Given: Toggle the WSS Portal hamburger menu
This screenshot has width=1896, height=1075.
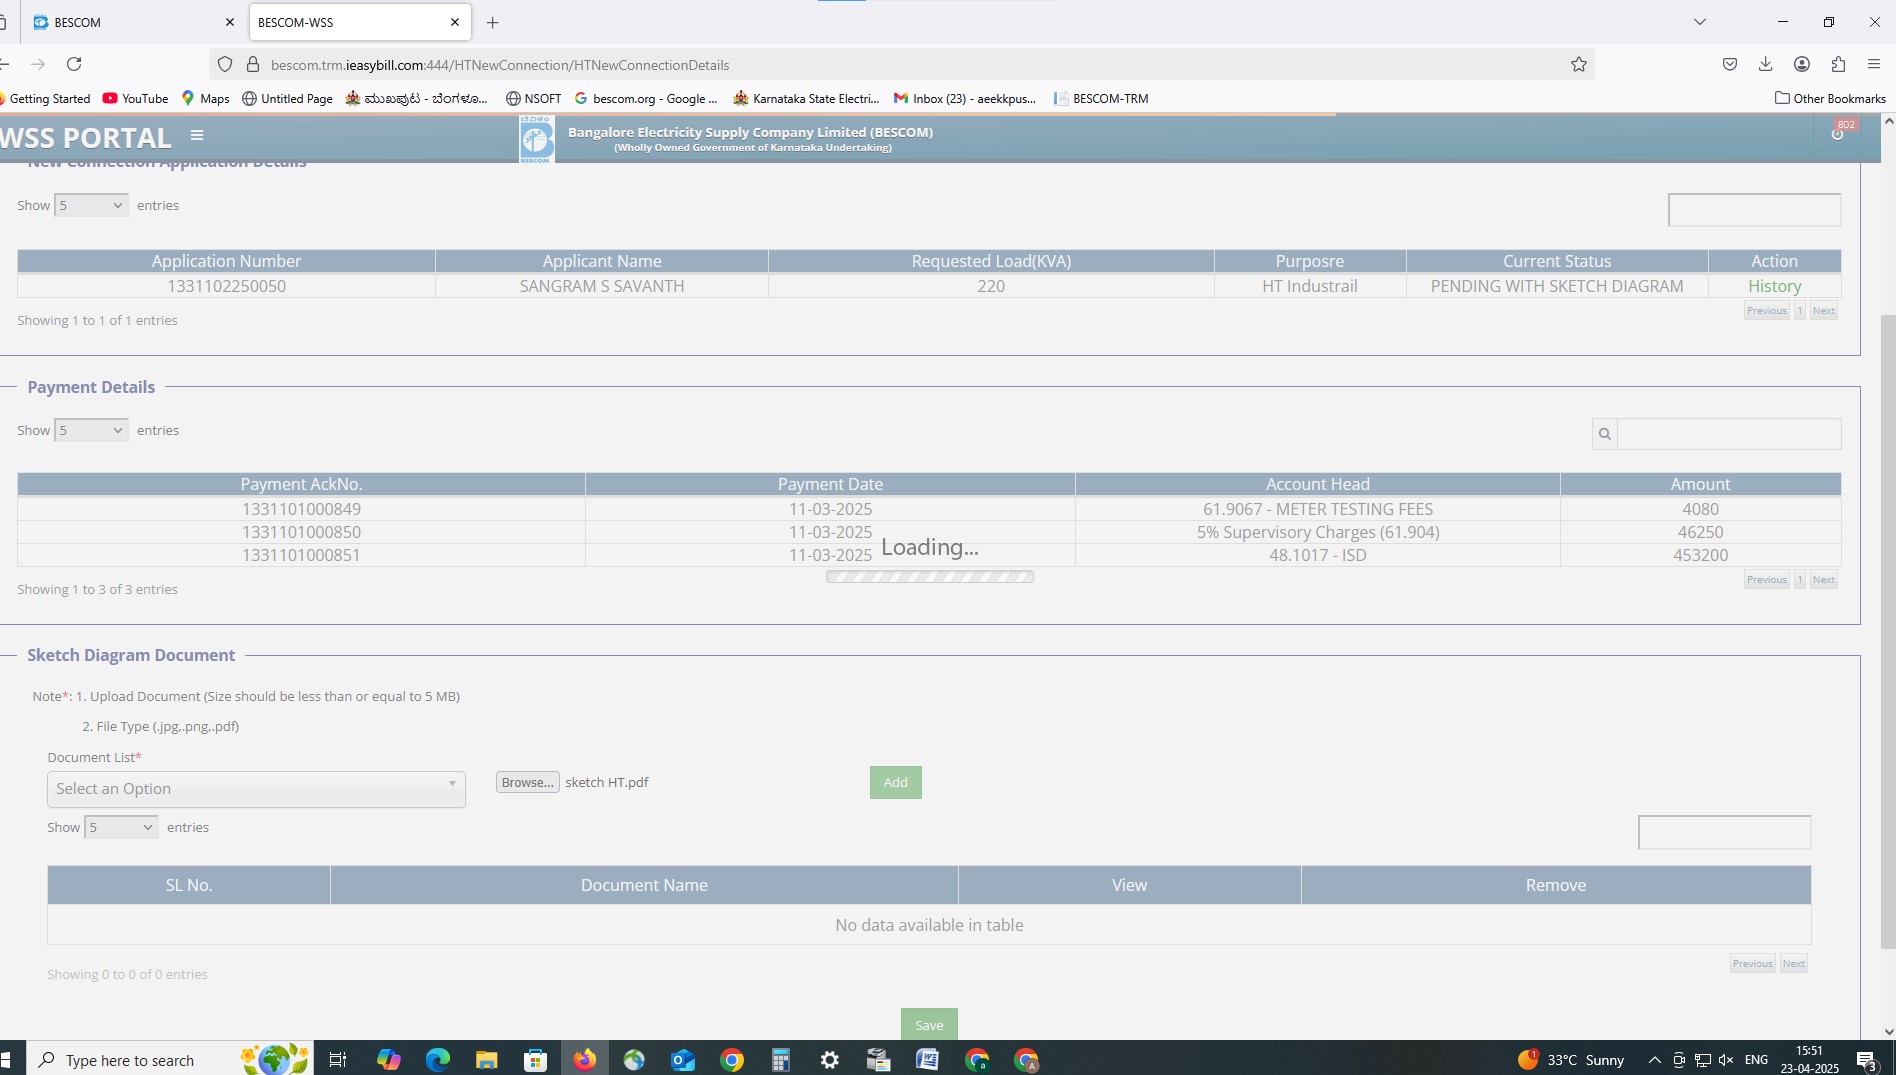Looking at the screenshot, I should (197, 135).
